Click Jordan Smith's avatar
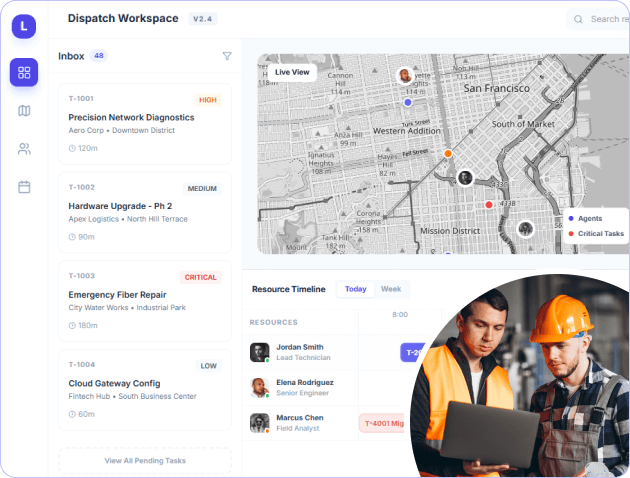Image resolution: width=630 pixels, height=478 pixels. [260, 352]
